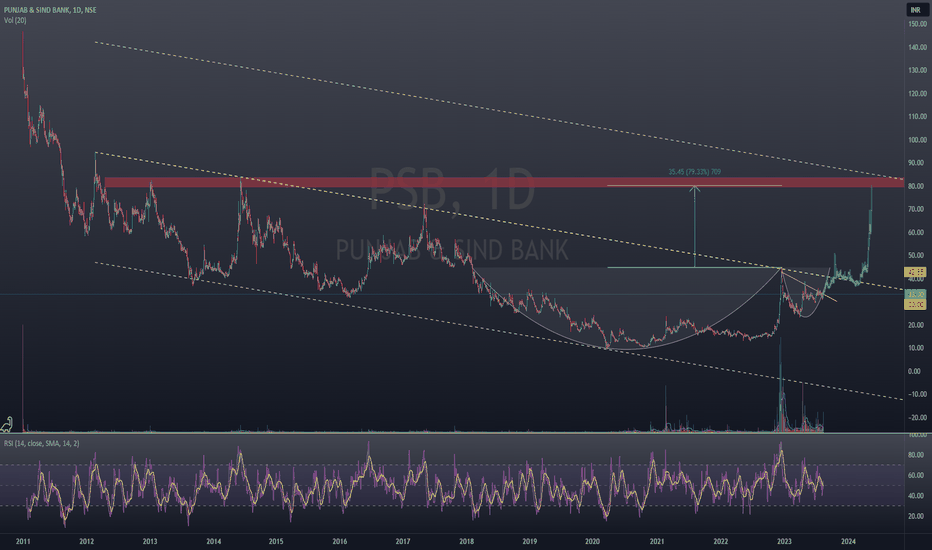Viewport: 932px width, 550px height.
Task: Click 110.00 on the price scale
Action: (917, 117)
